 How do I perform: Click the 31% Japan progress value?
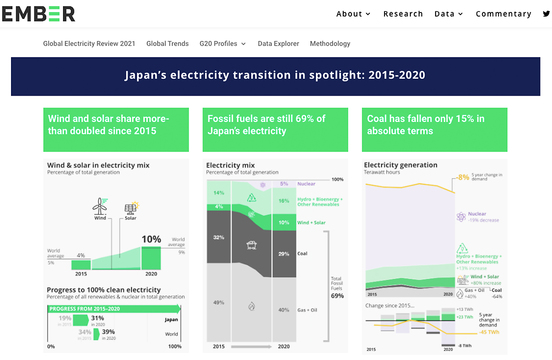(98, 318)
